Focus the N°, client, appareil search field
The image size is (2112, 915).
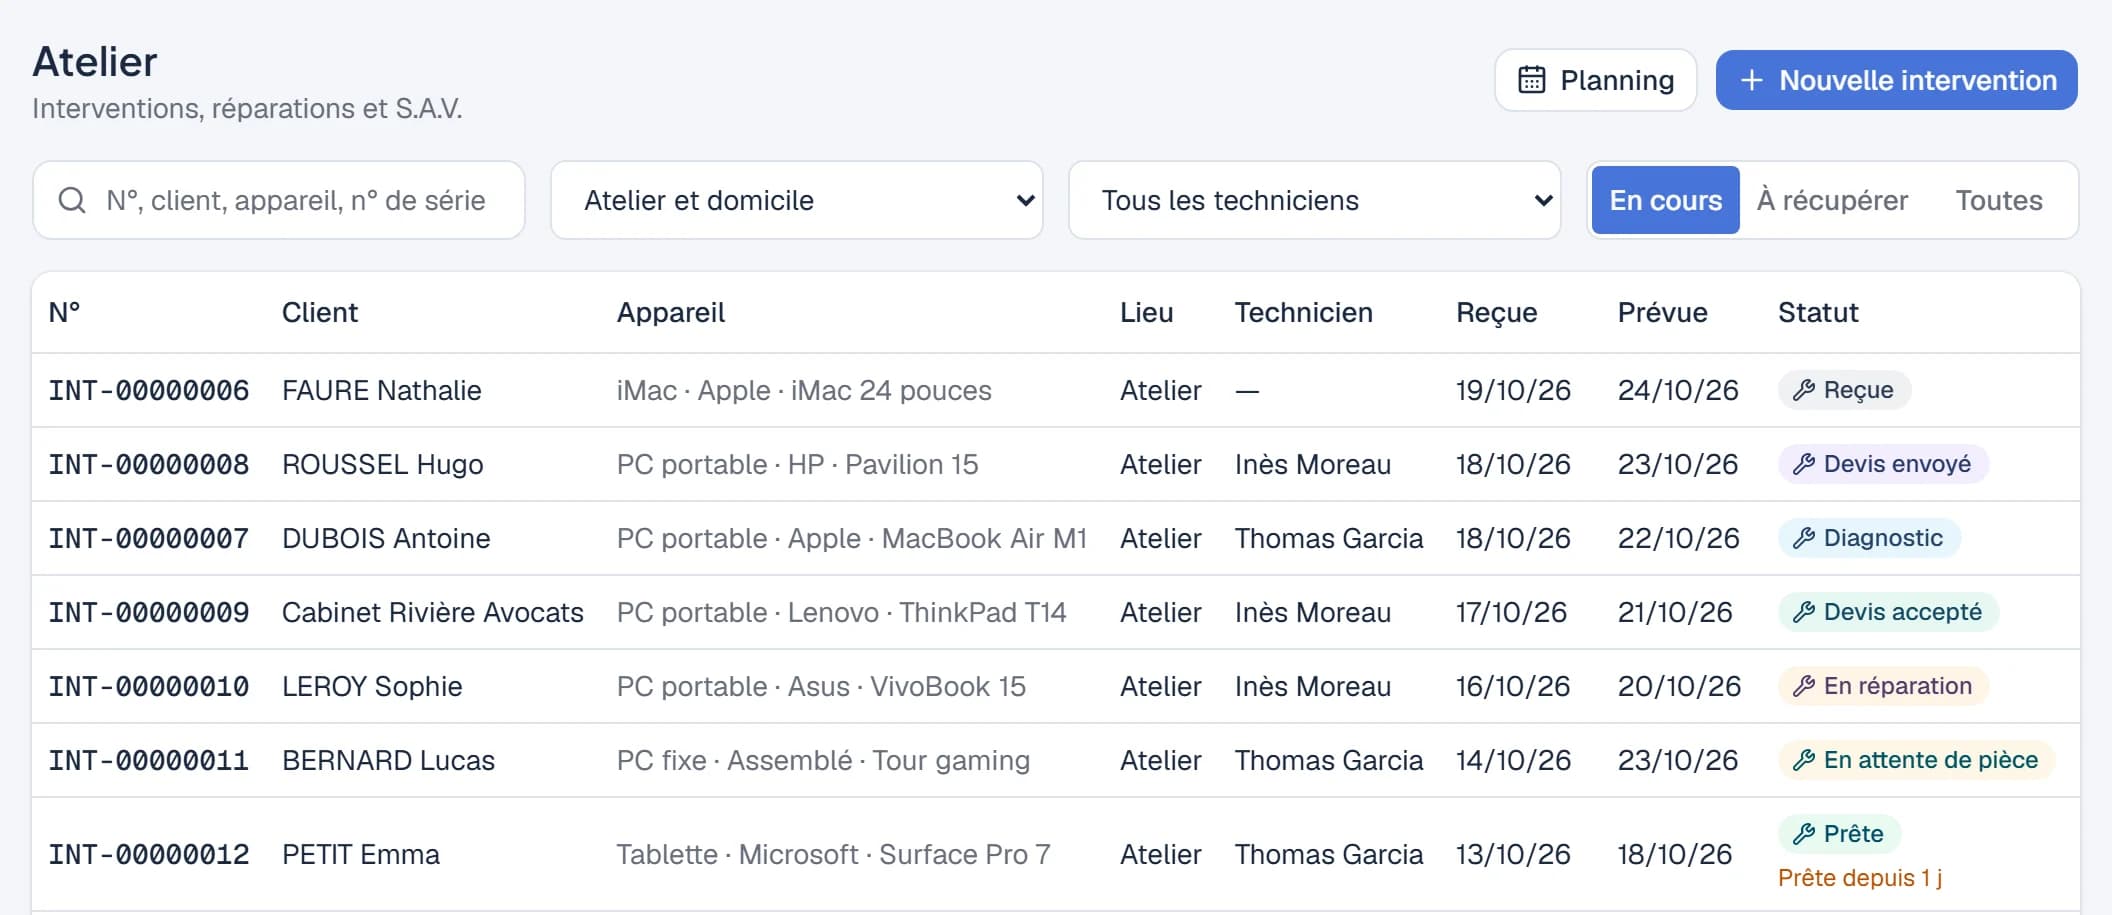pos(279,200)
